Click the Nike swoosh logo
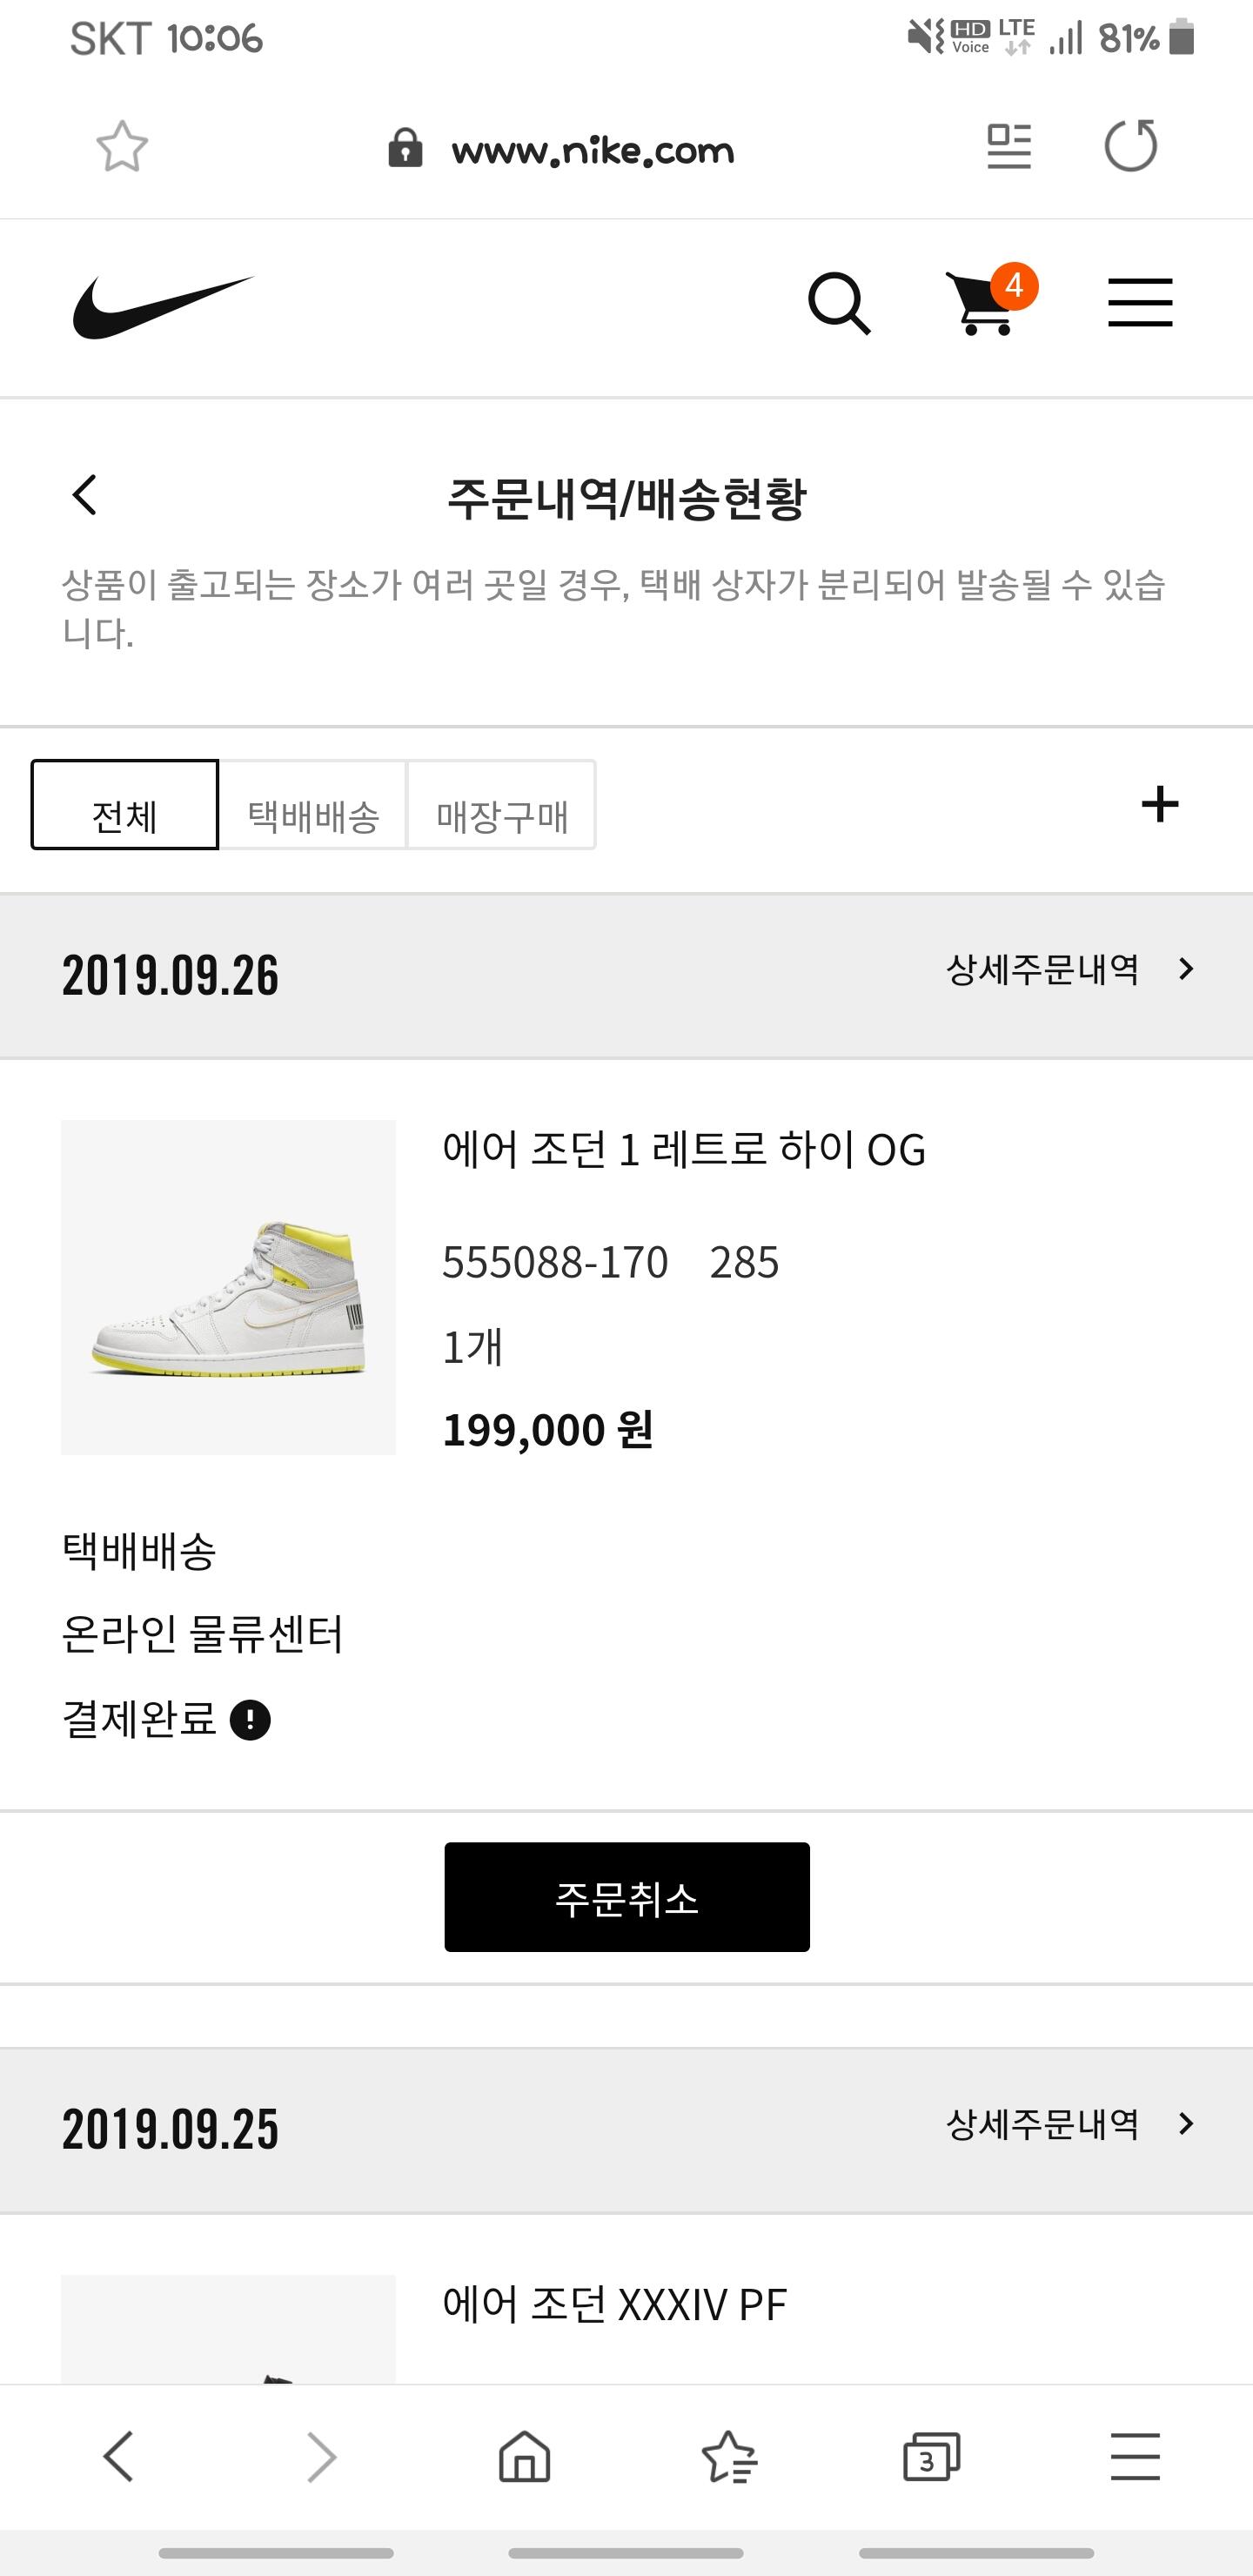The width and height of the screenshot is (1253, 2576). click(163, 306)
